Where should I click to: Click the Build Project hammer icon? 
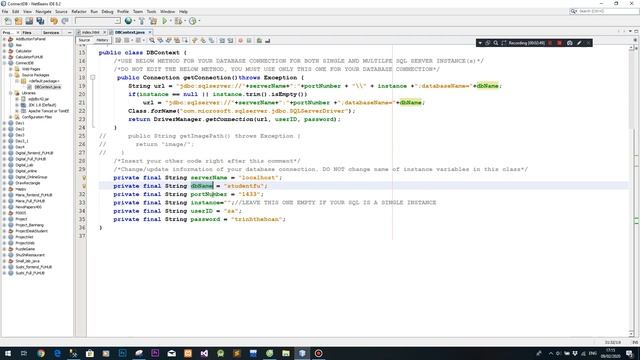pos(142,21)
